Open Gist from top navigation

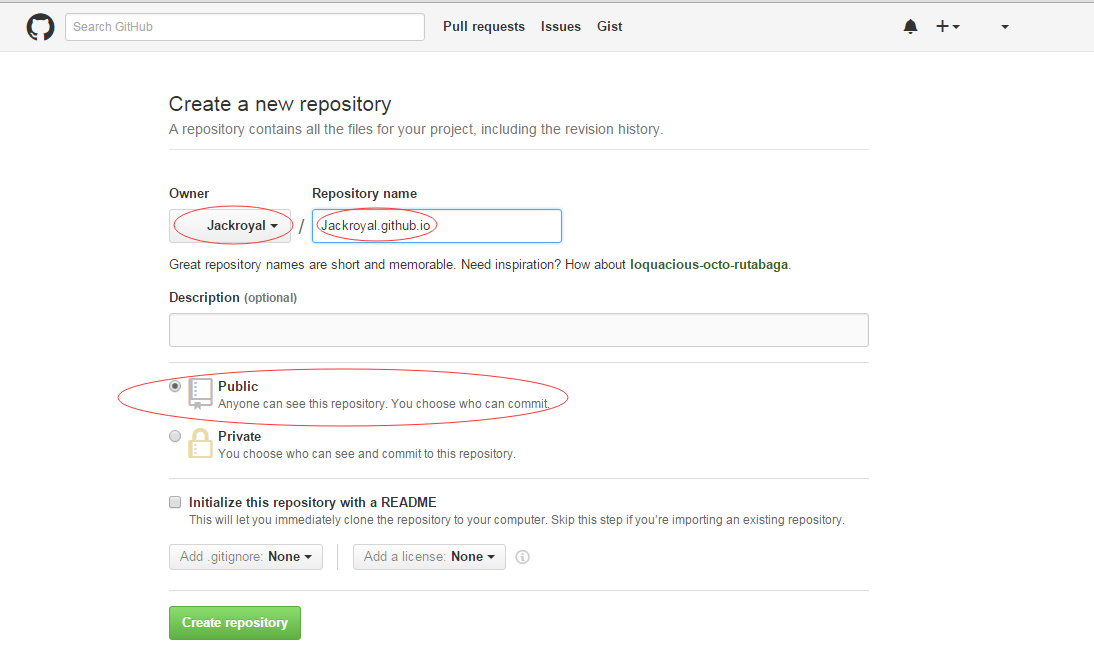pyautogui.click(x=609, y=27)
